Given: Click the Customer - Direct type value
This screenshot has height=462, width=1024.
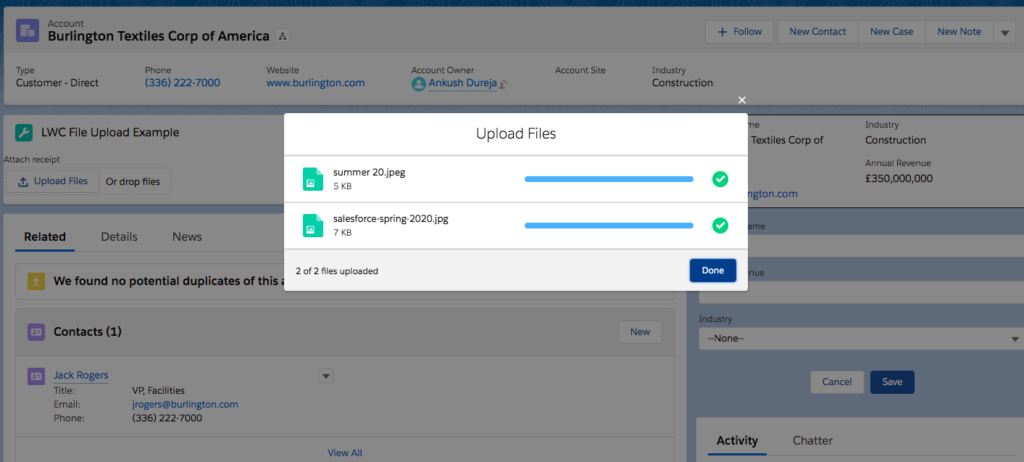Looking at the screenshot, I should click(x=57, y=83).
